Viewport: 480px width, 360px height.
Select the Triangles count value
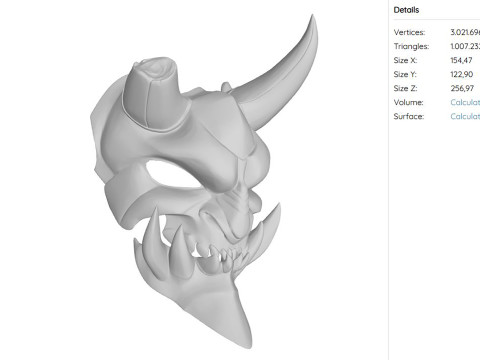465,46
